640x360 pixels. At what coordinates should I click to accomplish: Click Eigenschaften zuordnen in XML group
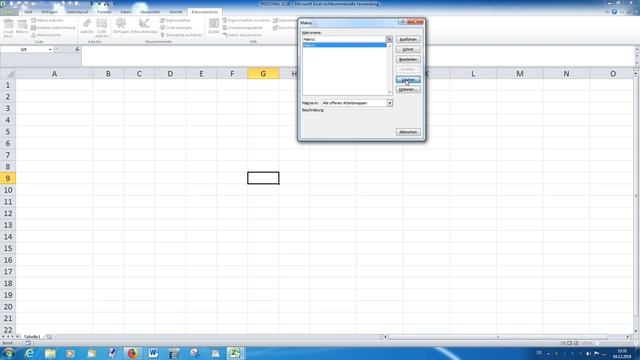pyautogui.click(x=246, y=20)
